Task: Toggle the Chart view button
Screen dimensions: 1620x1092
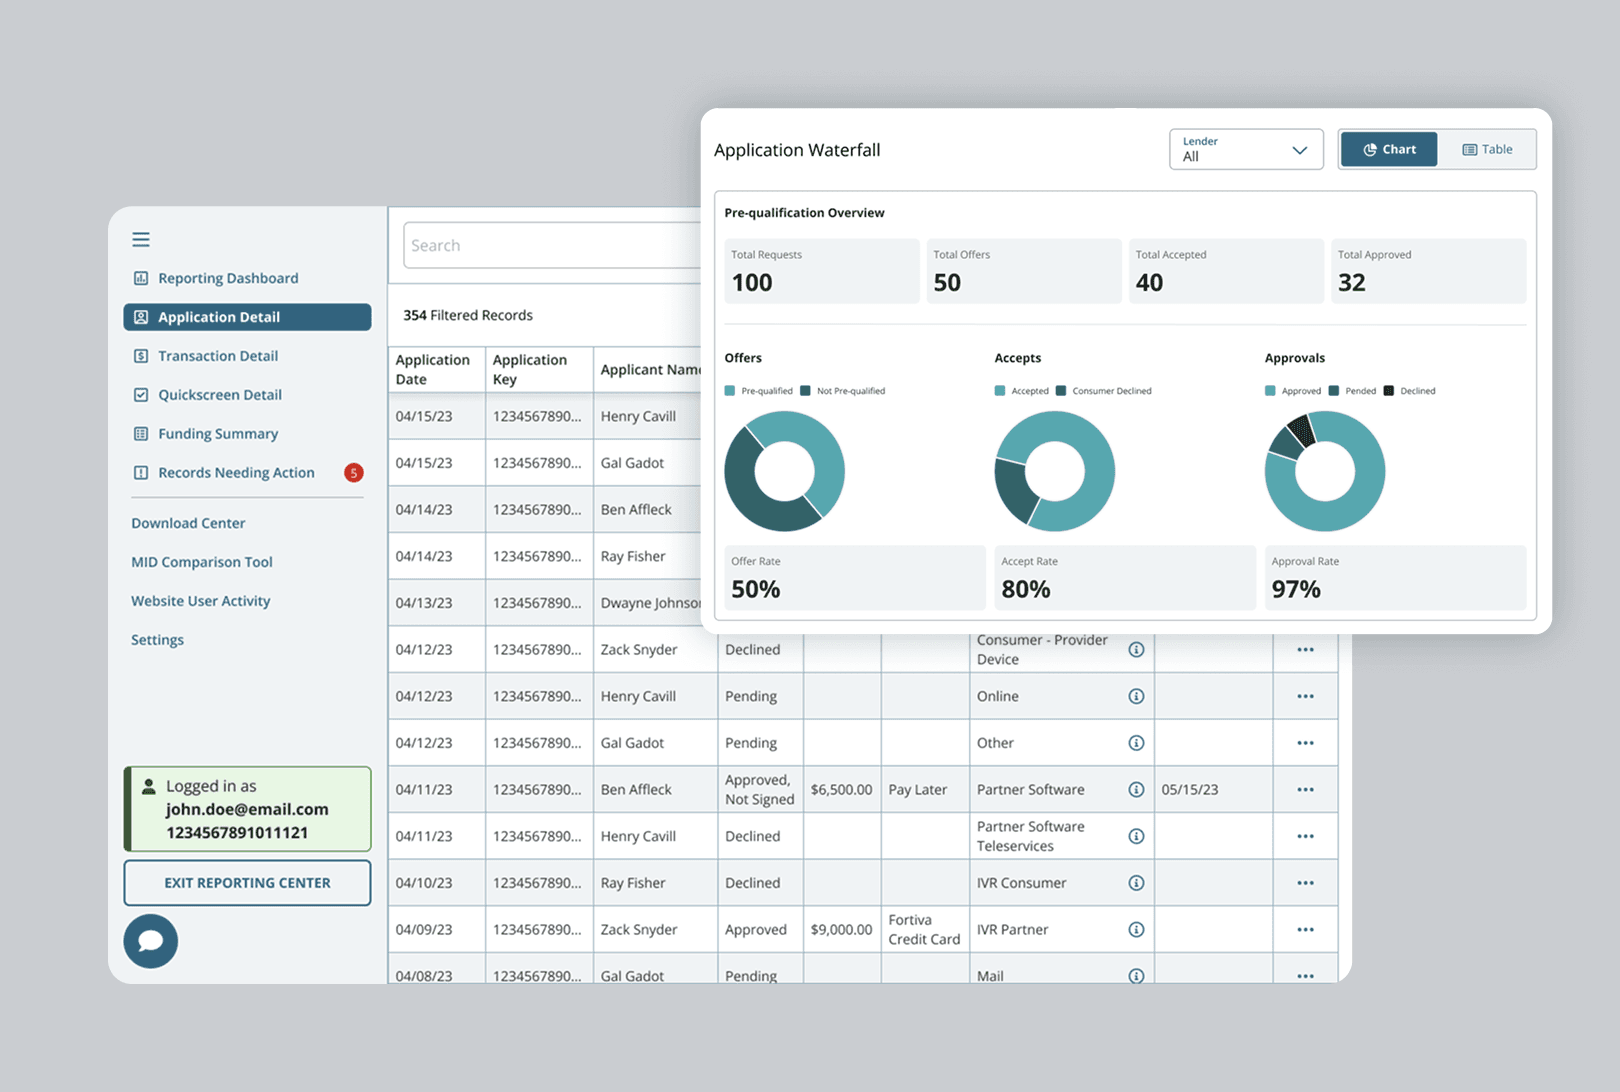Action: click(x=1388, y=148)
